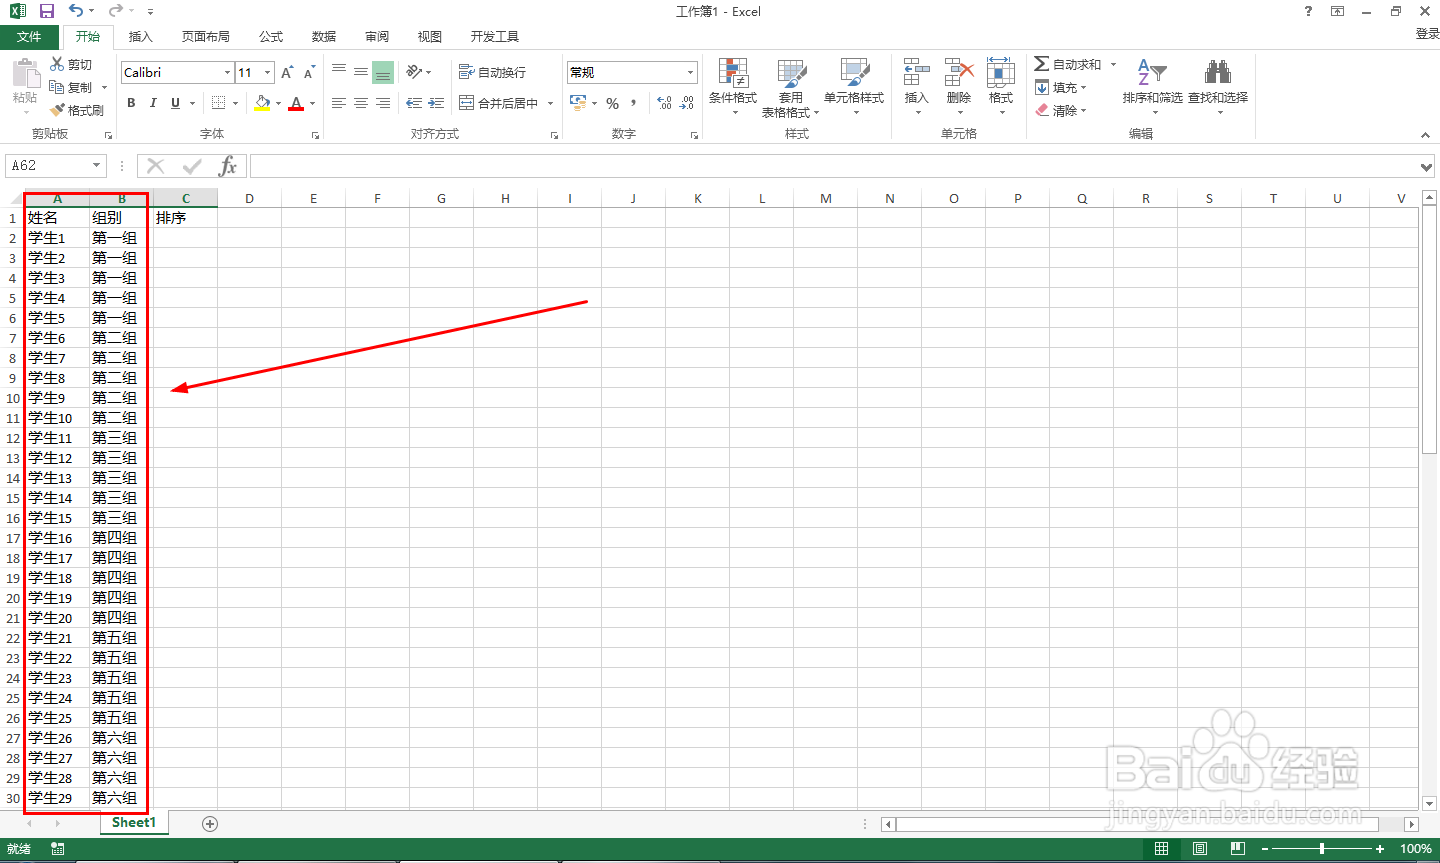Expand the Clear (清除) dropdown

[x=1083, y=110]
